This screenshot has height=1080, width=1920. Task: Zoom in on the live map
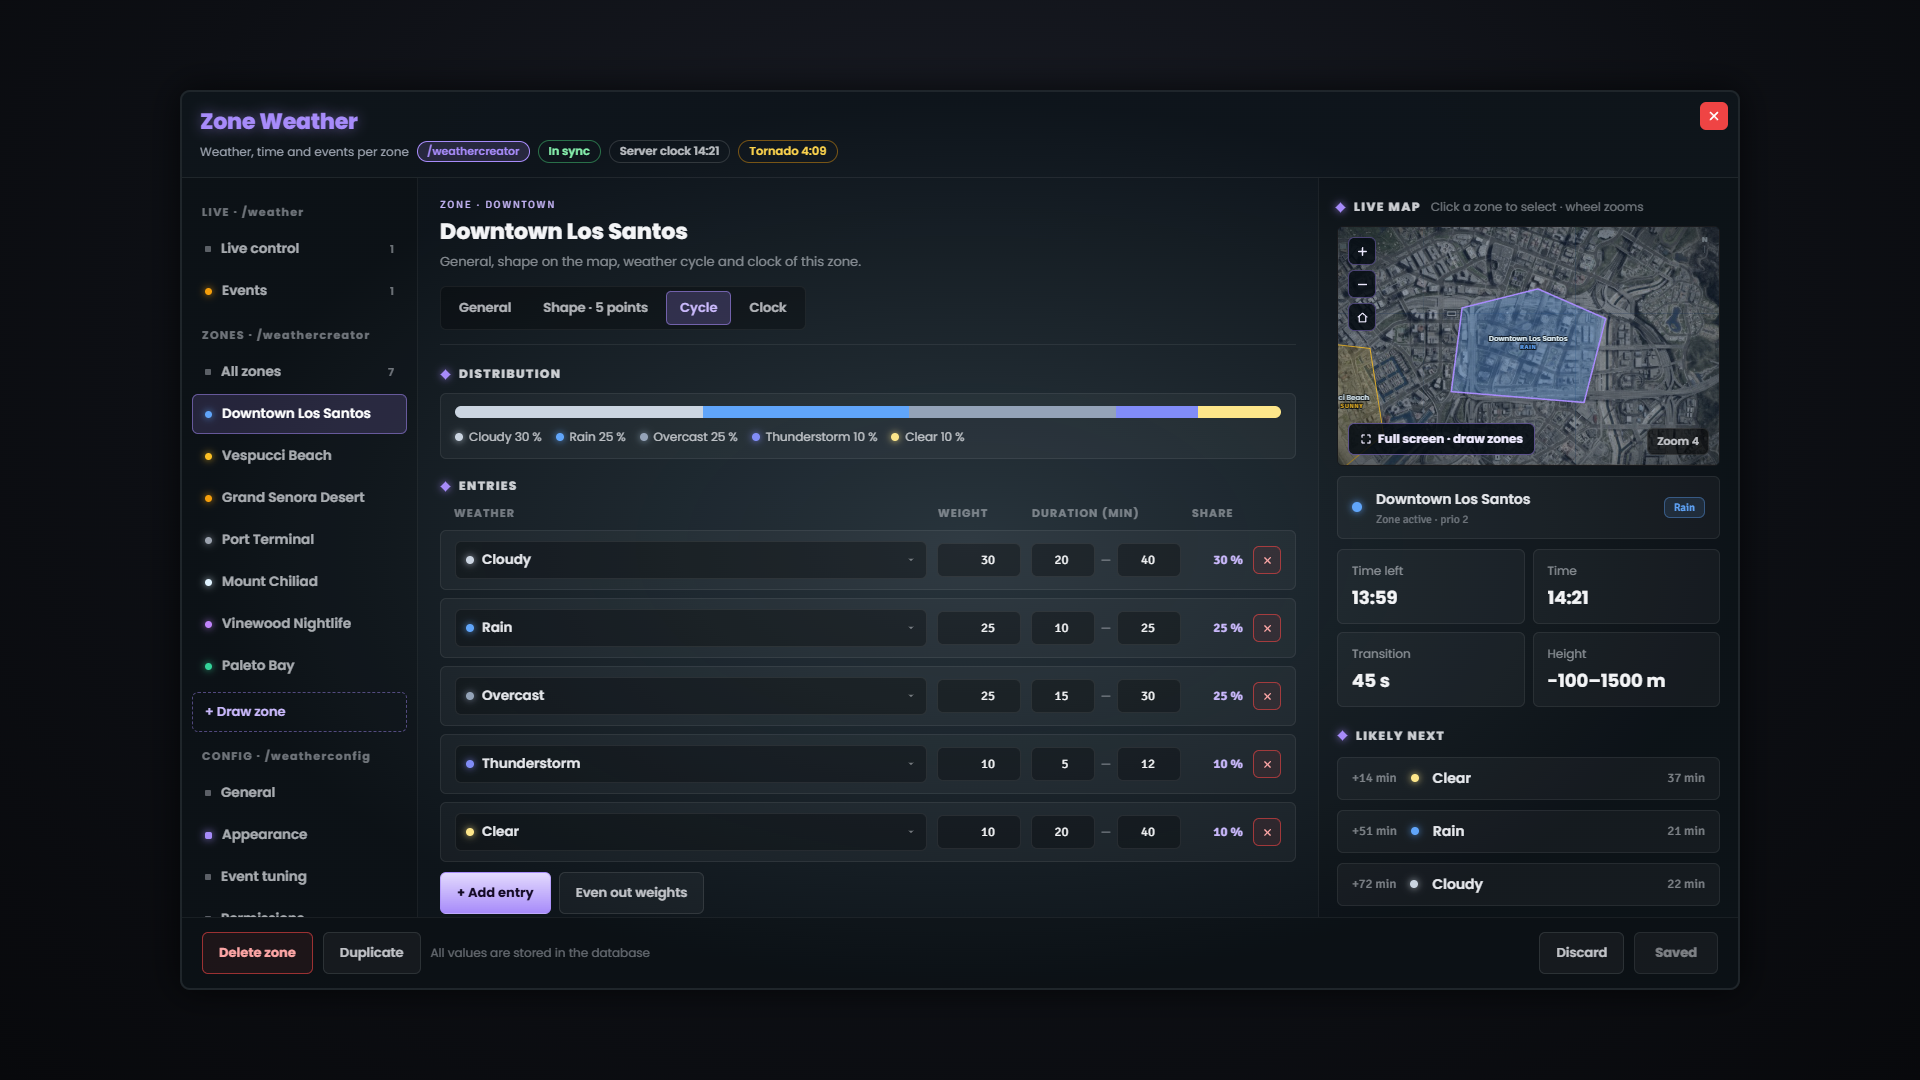(x=1362, y=251)
